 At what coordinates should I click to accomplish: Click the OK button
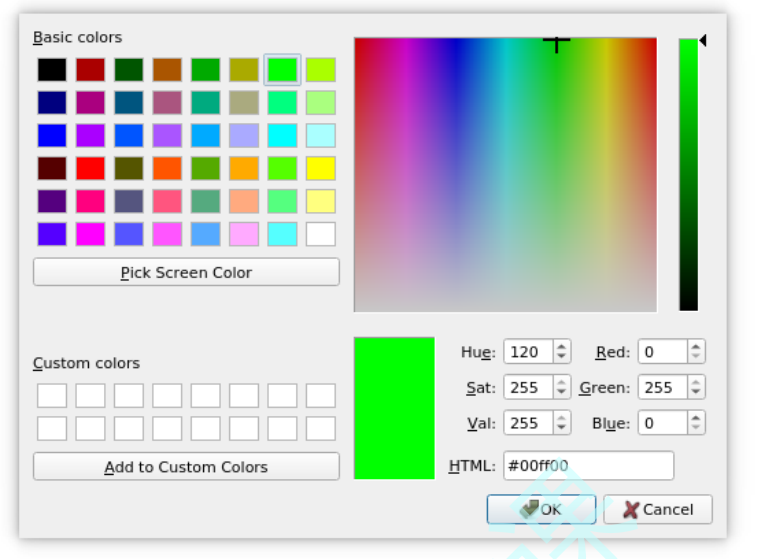541,509
